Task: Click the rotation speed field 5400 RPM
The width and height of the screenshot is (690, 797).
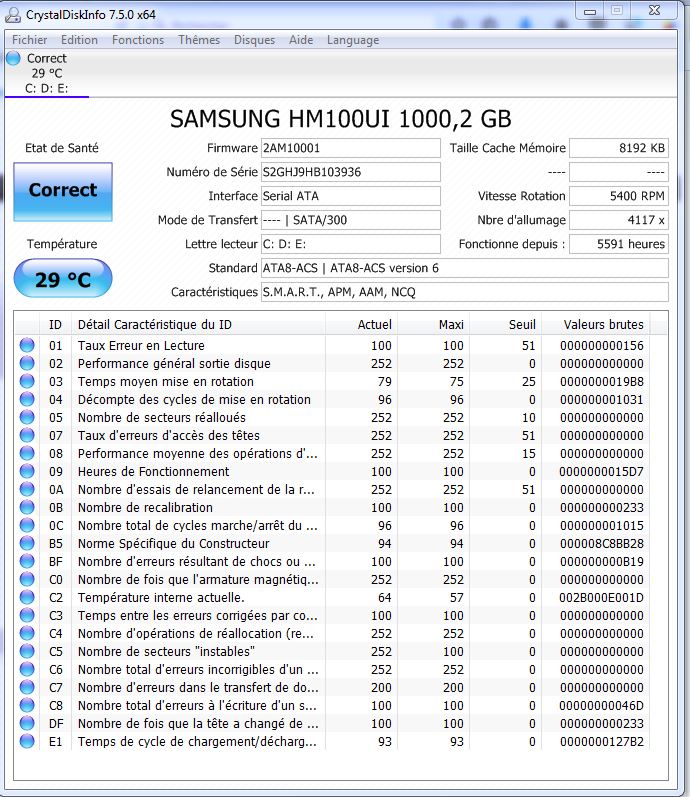Action: click(x=618, y=196)
